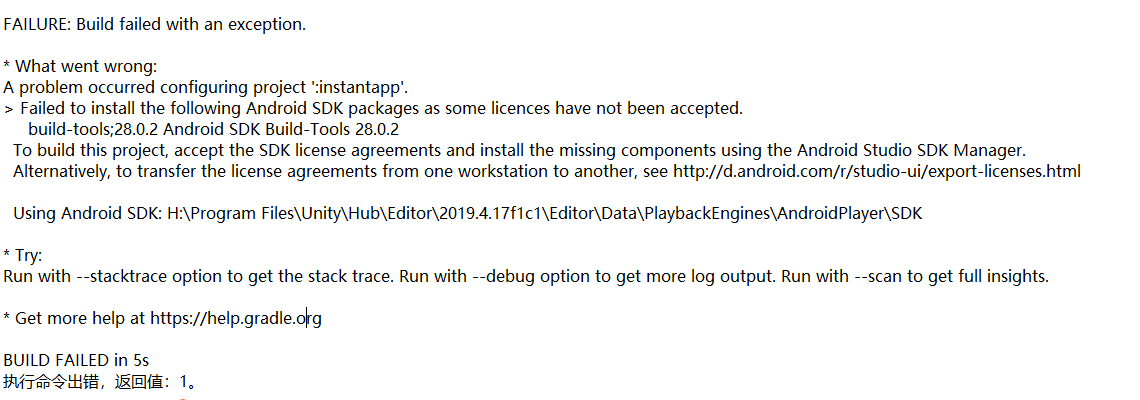Open the export-licenses.html Android URL
Viewport: 1140px width, 400px height.
[876, 171]
